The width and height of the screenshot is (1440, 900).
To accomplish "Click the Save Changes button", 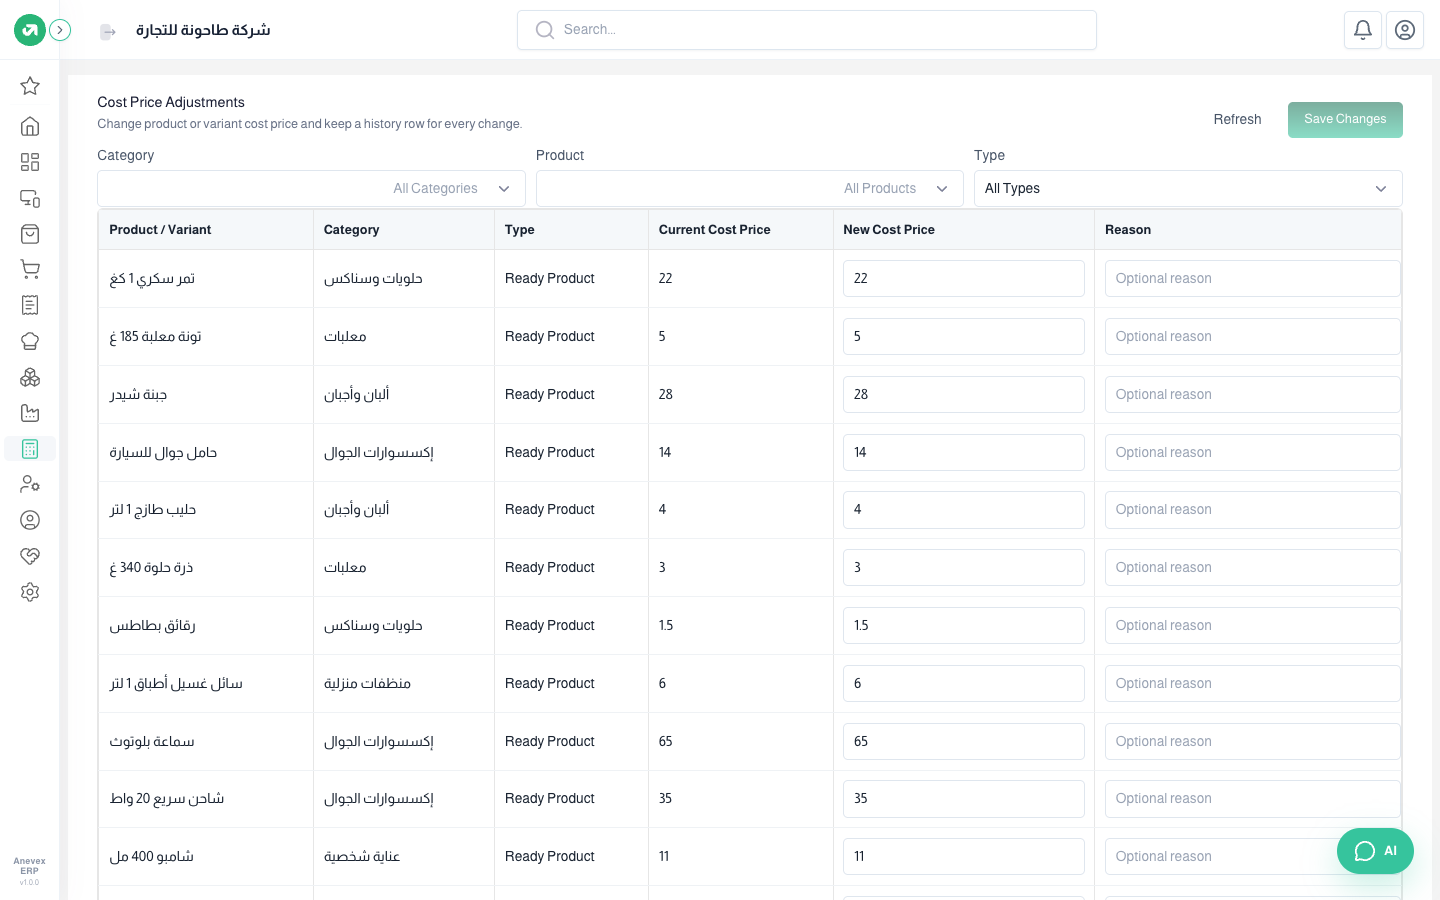I will [1345, 119].
